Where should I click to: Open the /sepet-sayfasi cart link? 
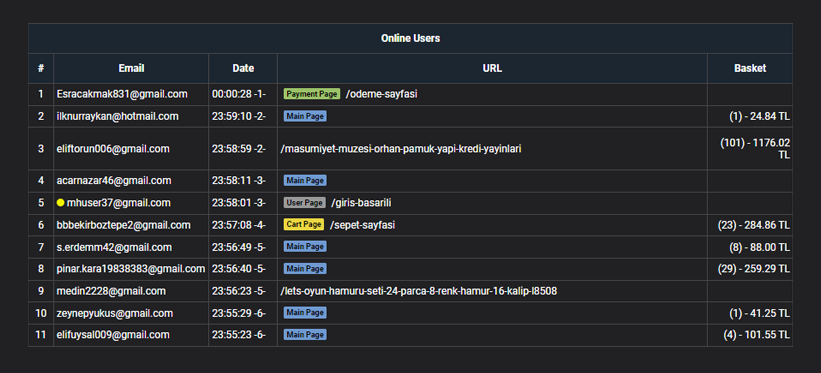pos(362,225)
